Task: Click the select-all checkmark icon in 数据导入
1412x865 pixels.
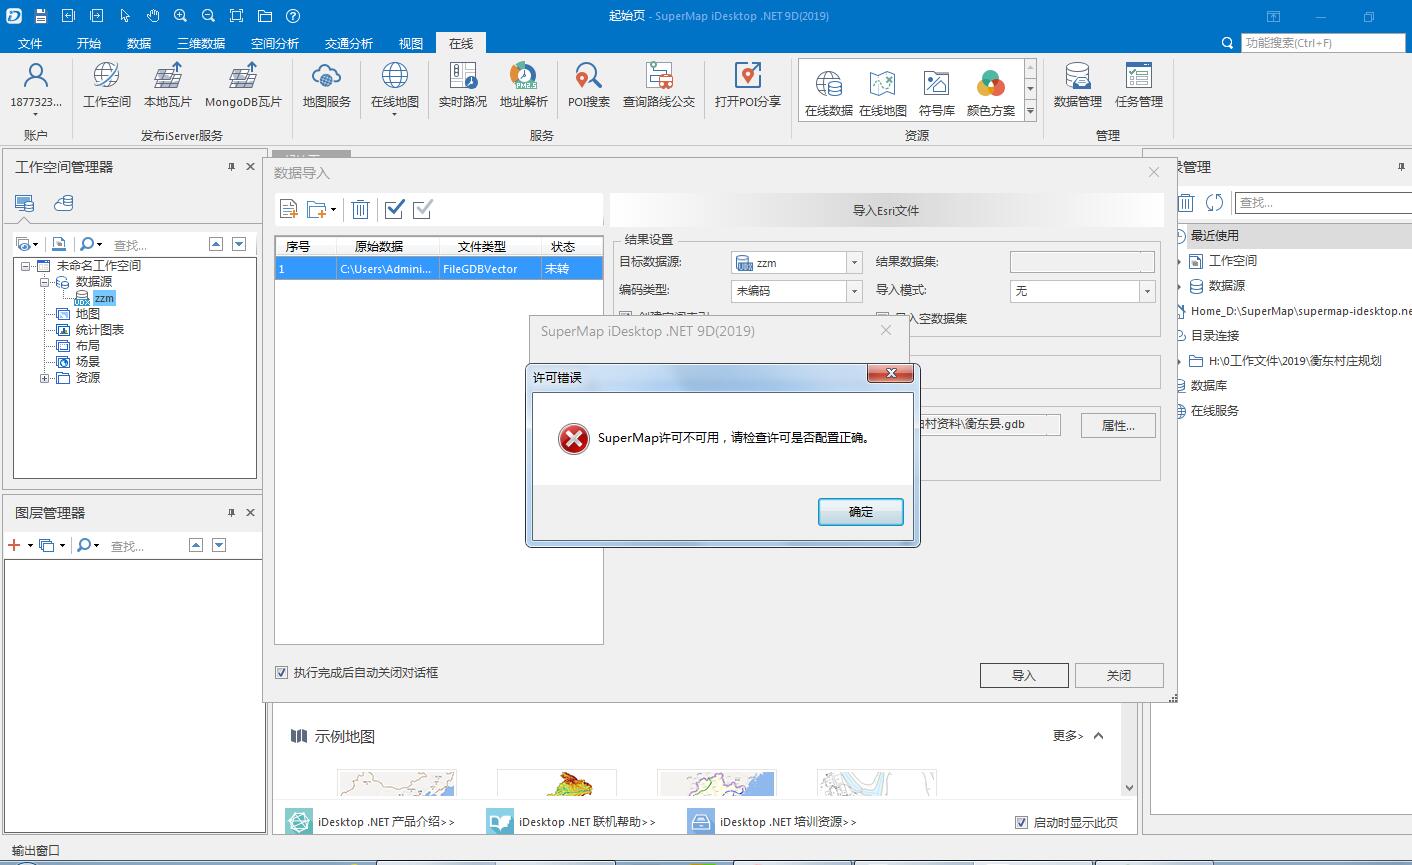Action: point(394,208)
